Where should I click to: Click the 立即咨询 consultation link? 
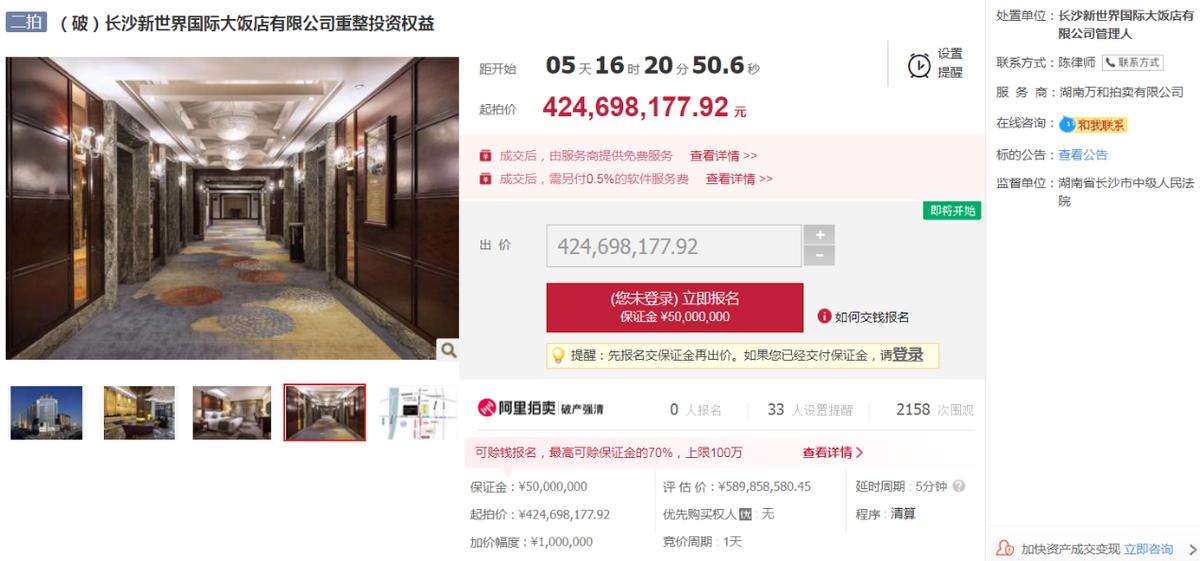[x=1148, y=549]
